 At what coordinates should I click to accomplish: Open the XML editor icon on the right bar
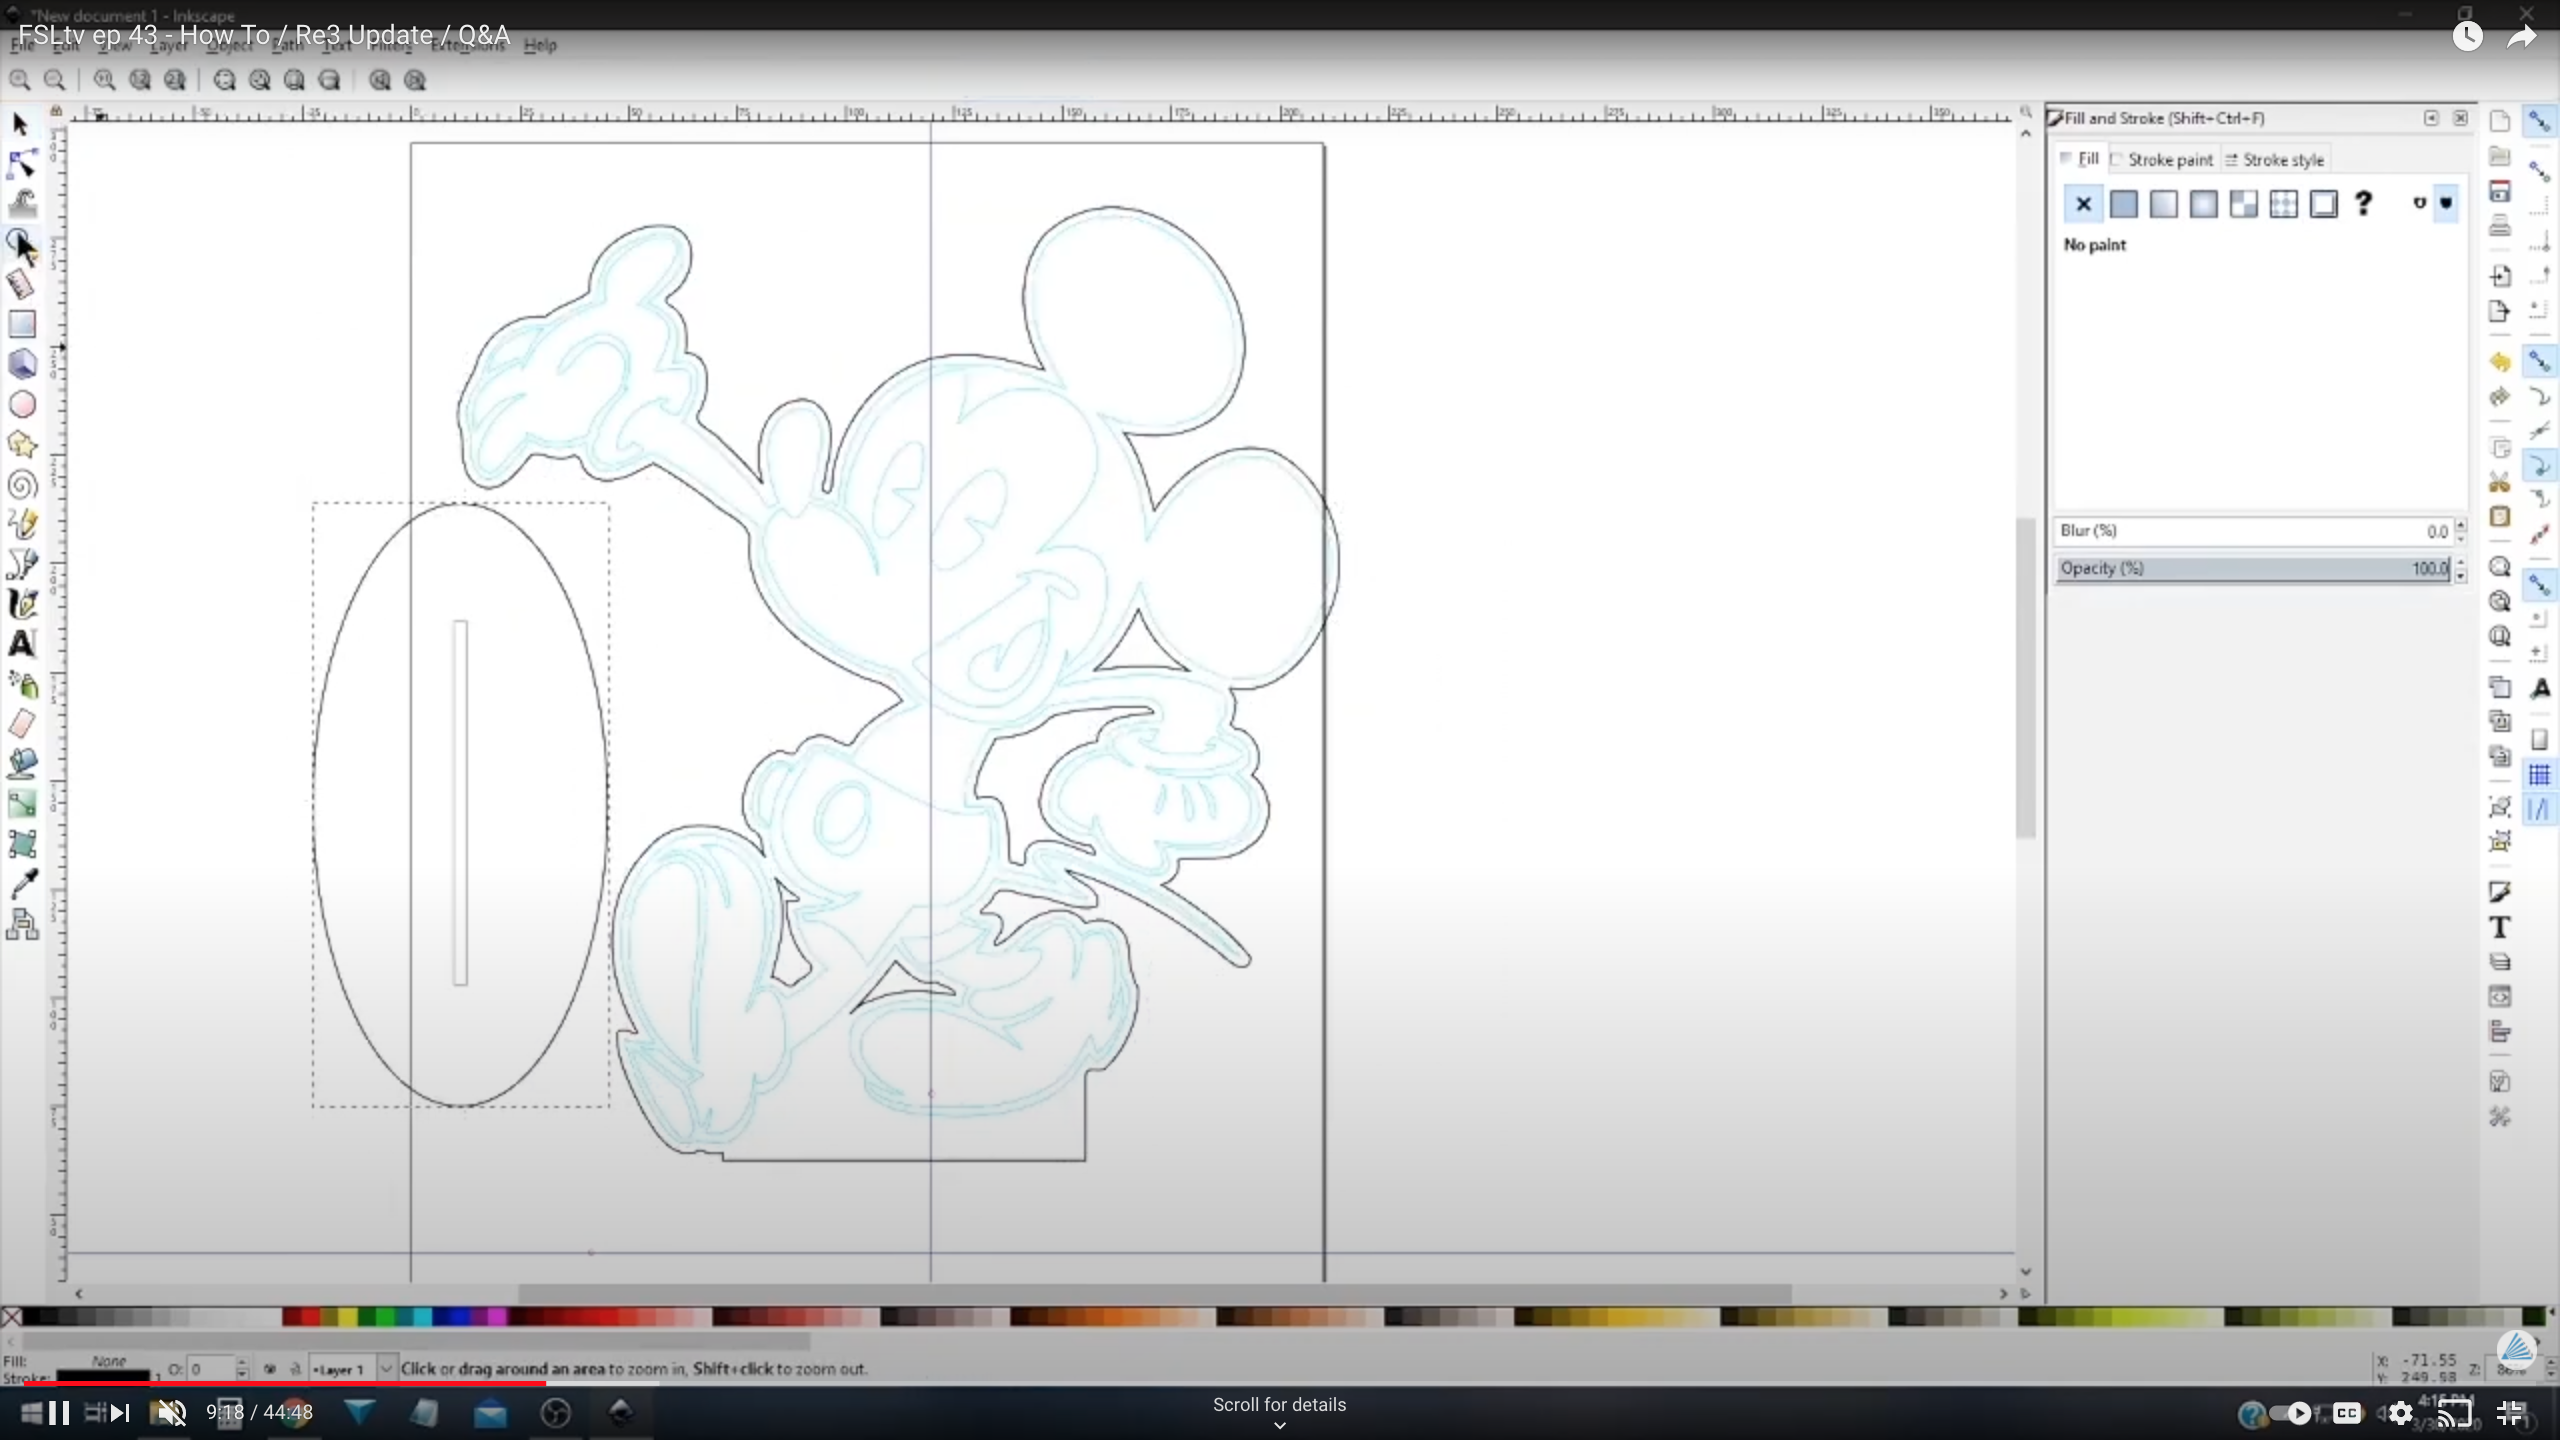click(x=2500, y=997)
